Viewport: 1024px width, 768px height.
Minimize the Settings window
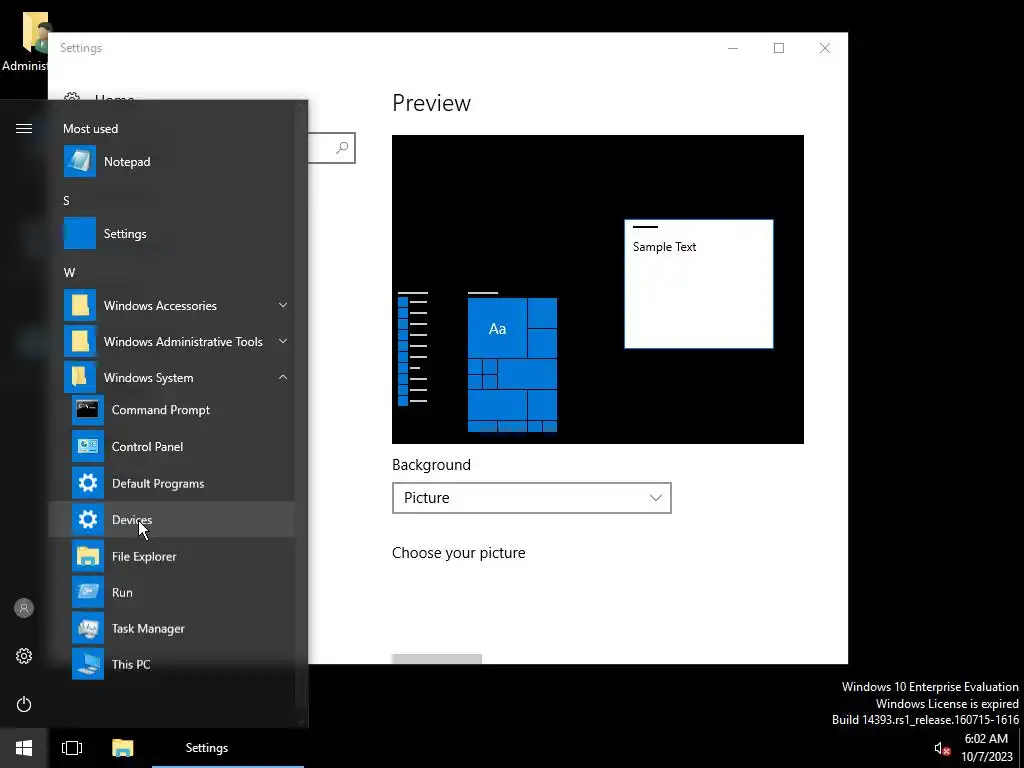click(733, 48)
